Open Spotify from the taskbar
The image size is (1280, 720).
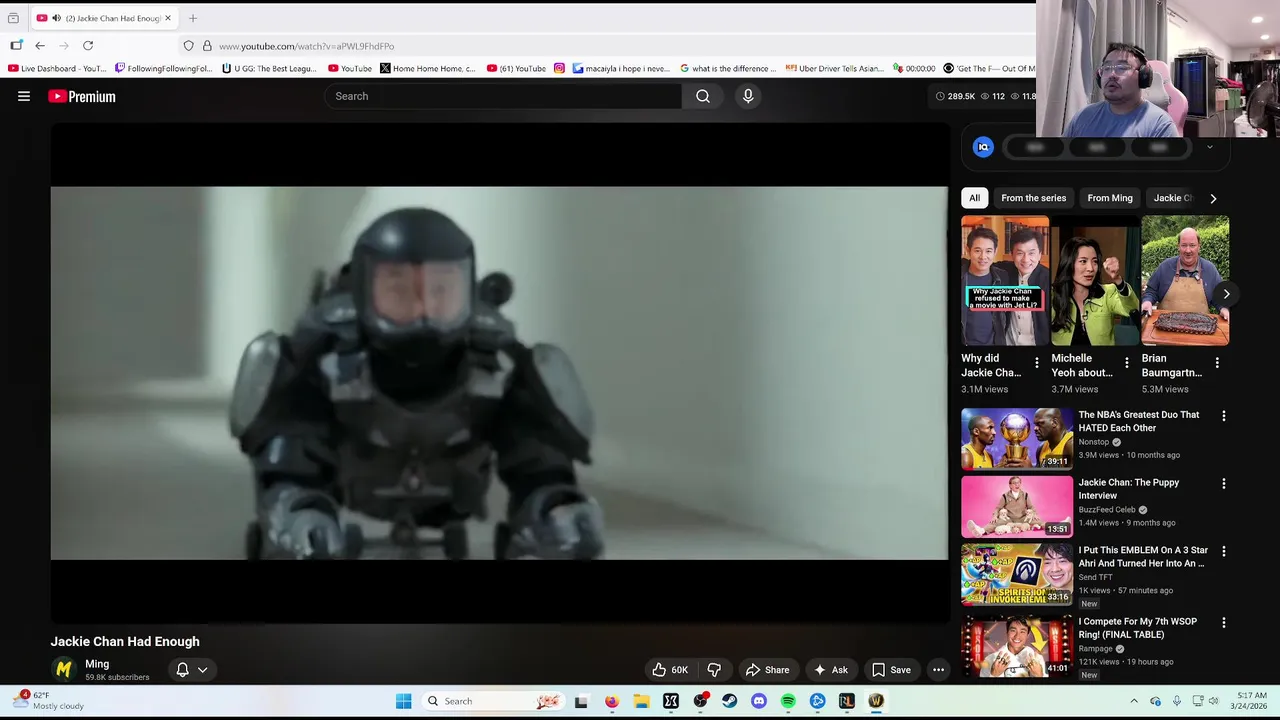(788, 701)
